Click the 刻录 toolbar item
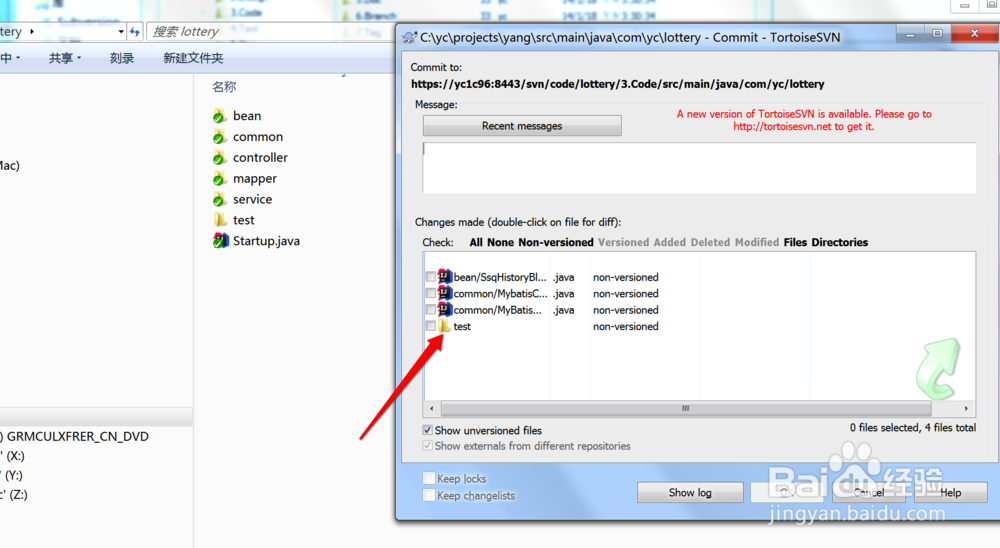Viewport: 1000px width, 548px height. coord(122,58)
